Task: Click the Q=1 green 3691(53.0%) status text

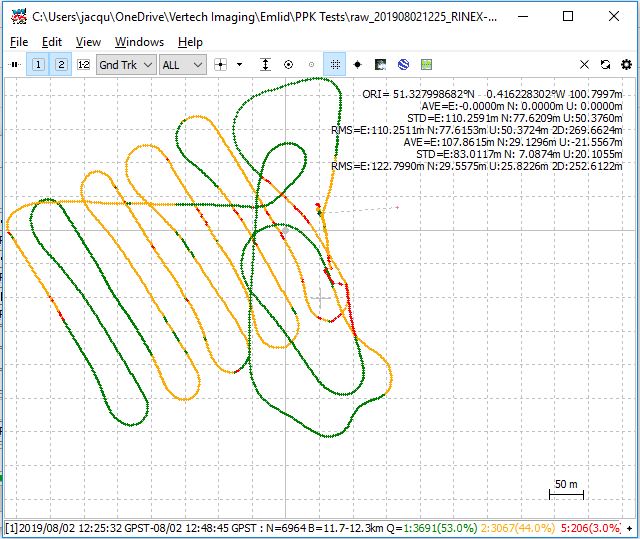Action: 440,528
